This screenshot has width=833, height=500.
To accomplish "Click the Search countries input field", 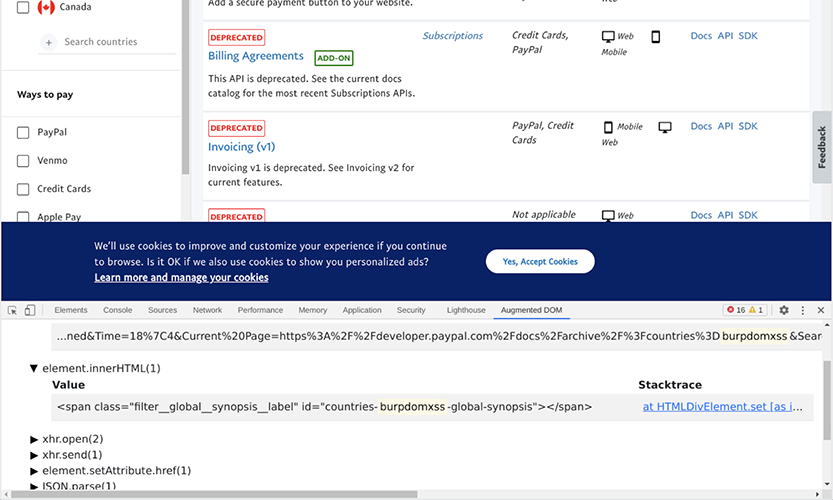I will coord(108,42).
